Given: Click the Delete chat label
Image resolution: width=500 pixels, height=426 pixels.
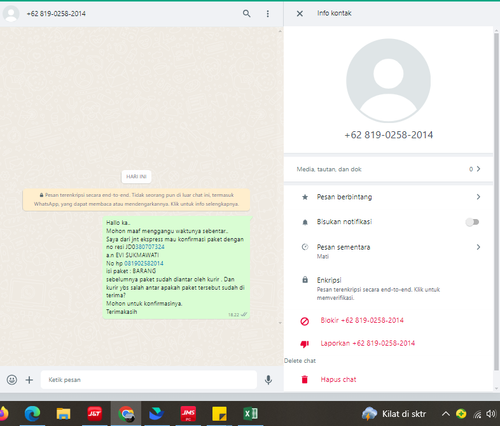Looking at the screenshot, I should [300, 361].
